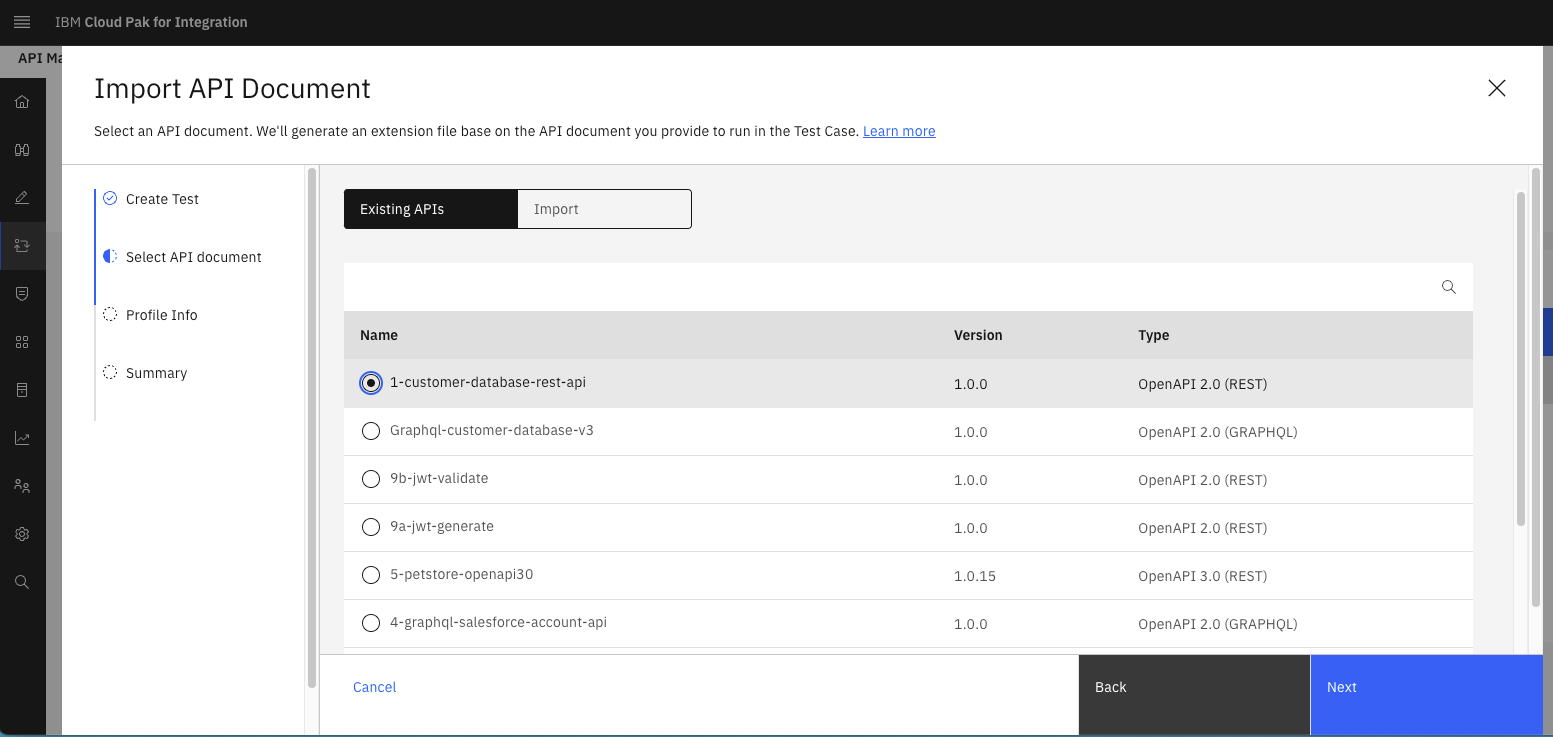This screenshot has width=1553, height=737.
Task: Open the Settings gear icon in sidebar
Action: point(22,534)
